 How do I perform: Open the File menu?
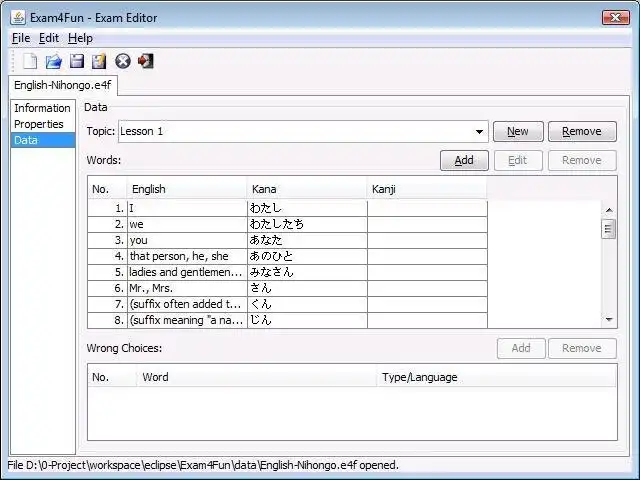21,38
